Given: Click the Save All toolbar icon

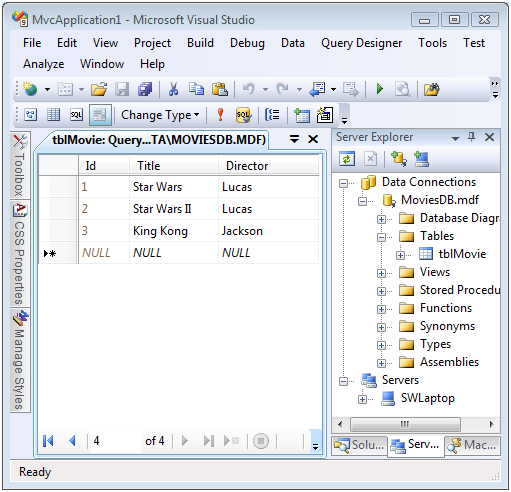Looking at the screenshot, I should (145, 89).
